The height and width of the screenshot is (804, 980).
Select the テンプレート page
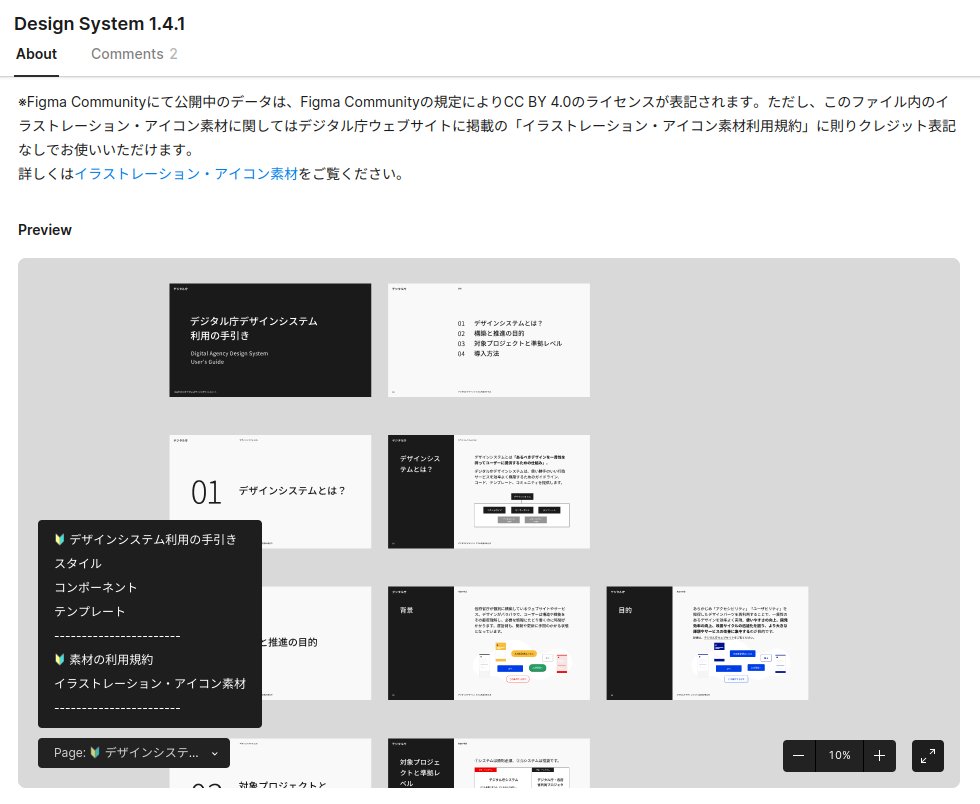point(150,611)
